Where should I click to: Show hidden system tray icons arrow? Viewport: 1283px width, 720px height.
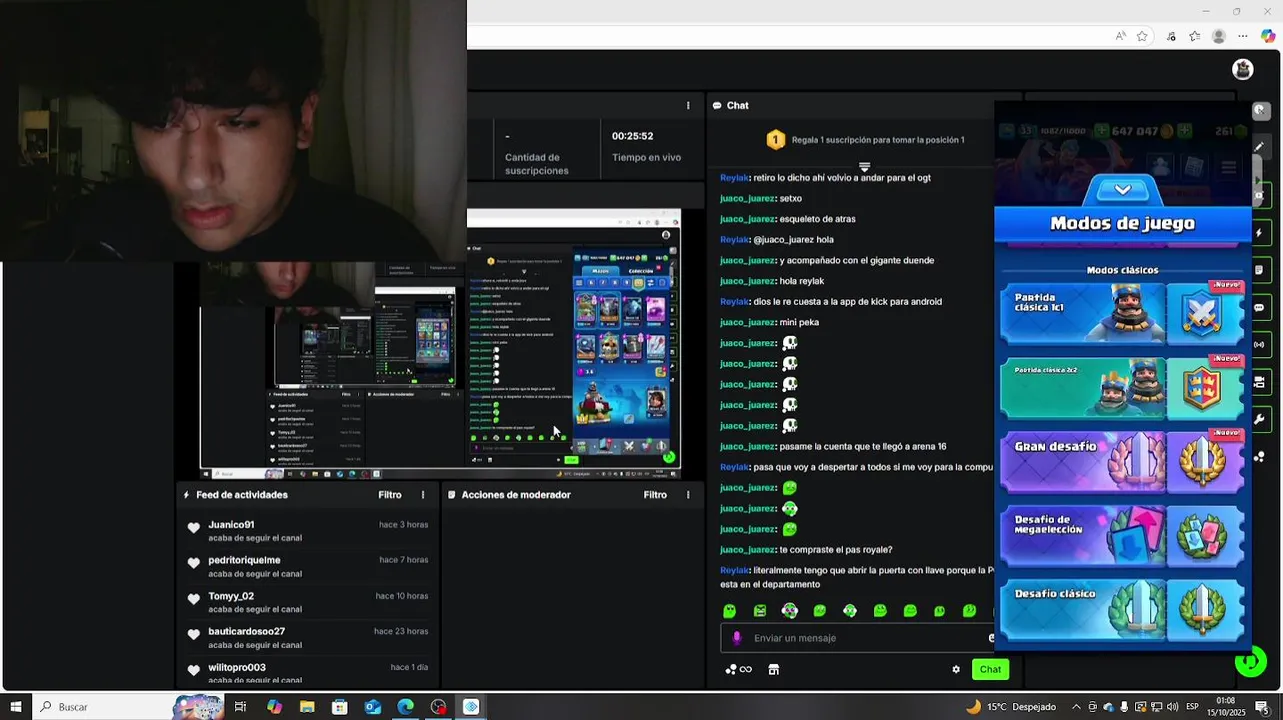click(x=1076, y=707)
